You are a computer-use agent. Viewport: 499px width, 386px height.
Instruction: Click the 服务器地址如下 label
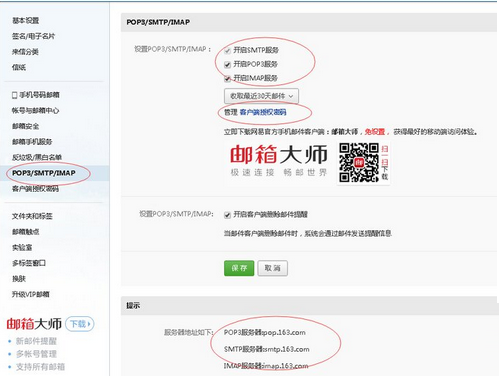click(188, 333)
